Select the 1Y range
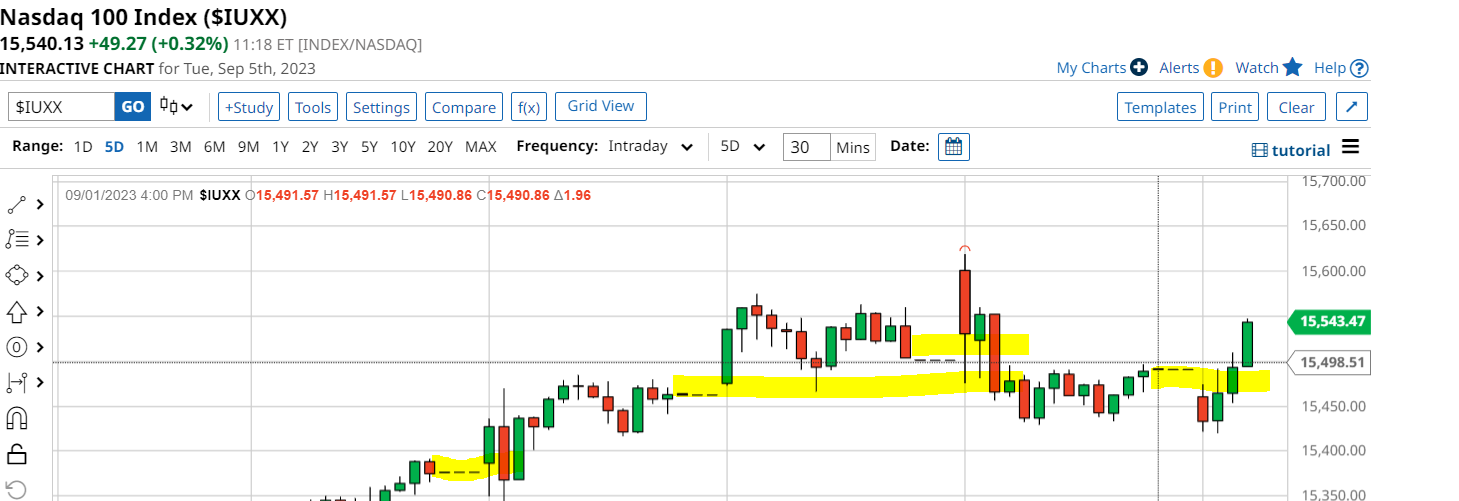 (280, 147)
